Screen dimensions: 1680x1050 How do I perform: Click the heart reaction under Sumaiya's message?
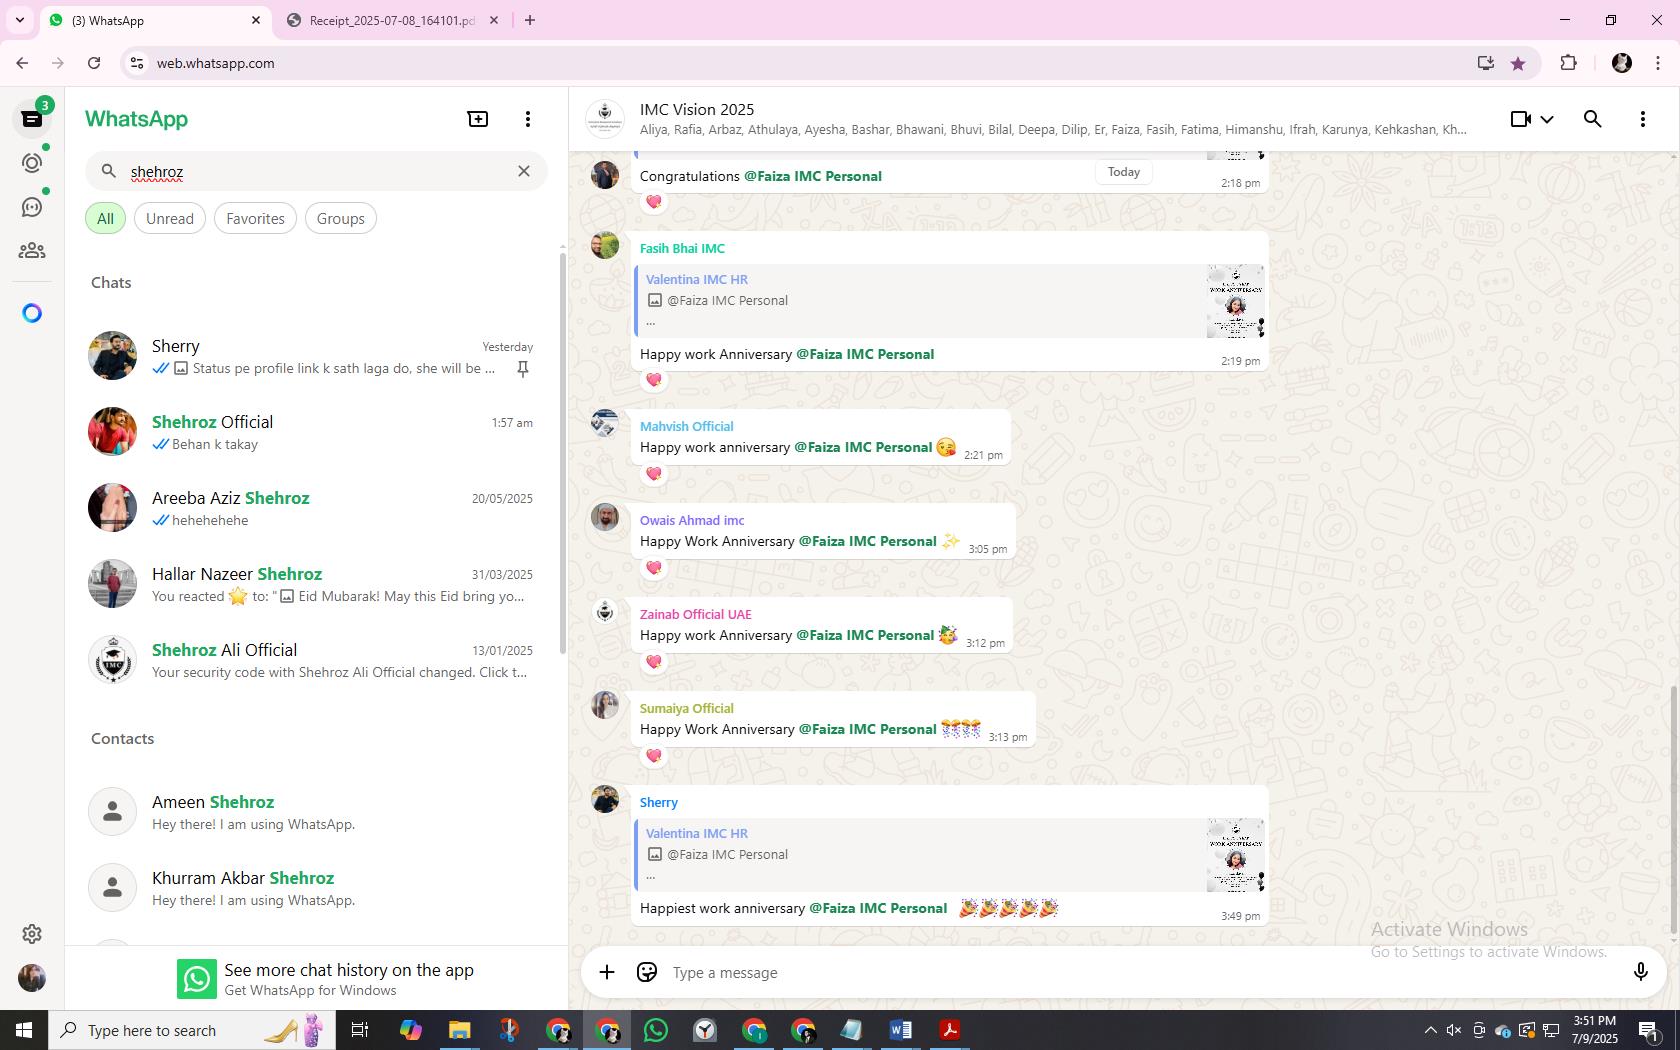pyautogui.click(x=654, y=755)
